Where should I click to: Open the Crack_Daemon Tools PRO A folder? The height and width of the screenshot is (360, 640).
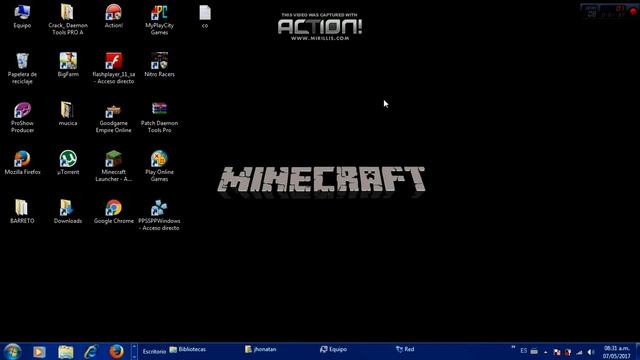click(x=68, y=19)
